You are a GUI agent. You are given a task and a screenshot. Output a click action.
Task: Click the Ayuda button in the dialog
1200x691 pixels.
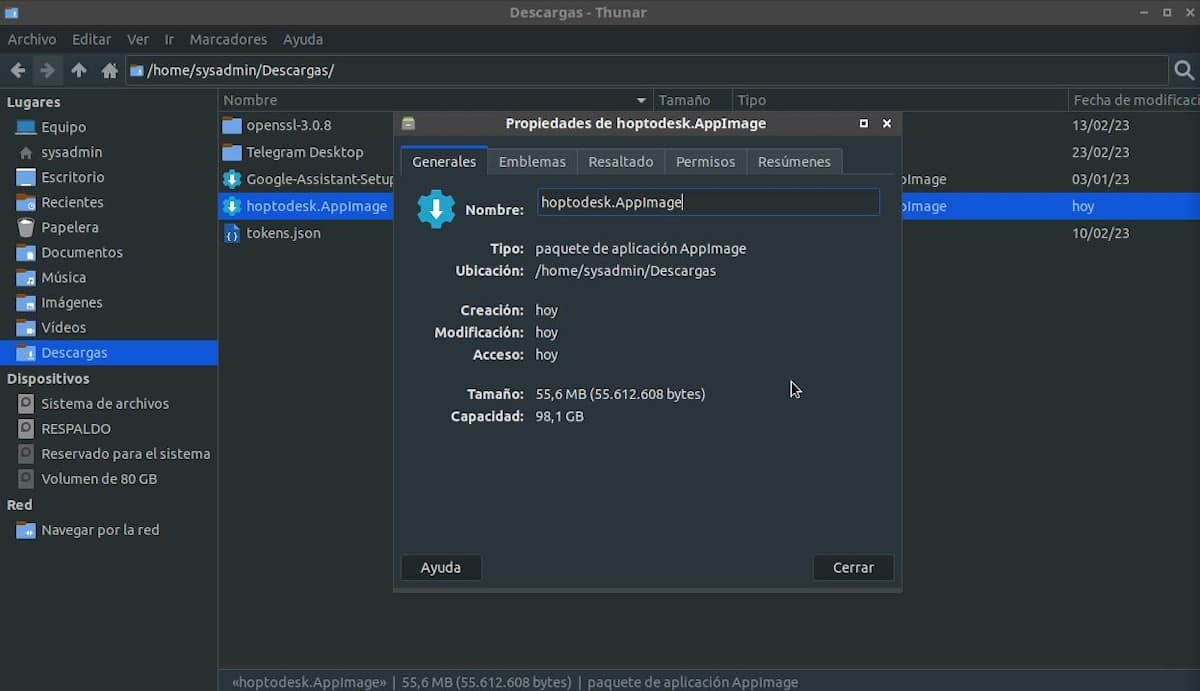[x=440, y=567]
